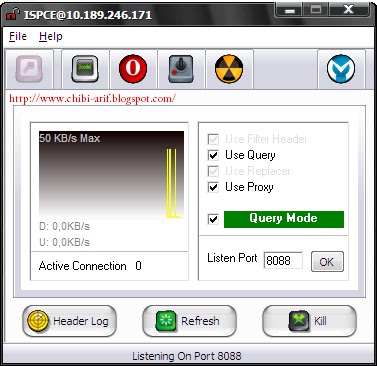Open the File menu
This screenshot has width=377, height=366.
[18, 36]
